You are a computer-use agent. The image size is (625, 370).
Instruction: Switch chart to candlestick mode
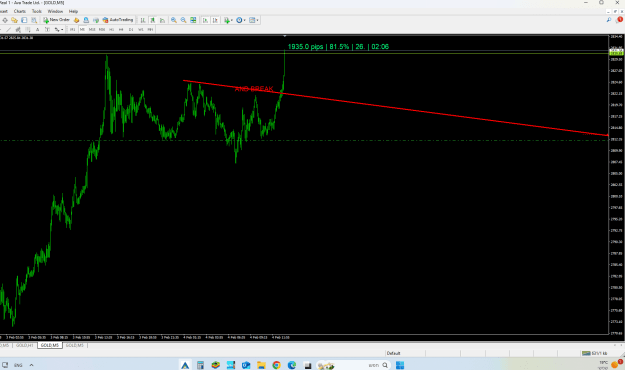click(x=153, y=20)
